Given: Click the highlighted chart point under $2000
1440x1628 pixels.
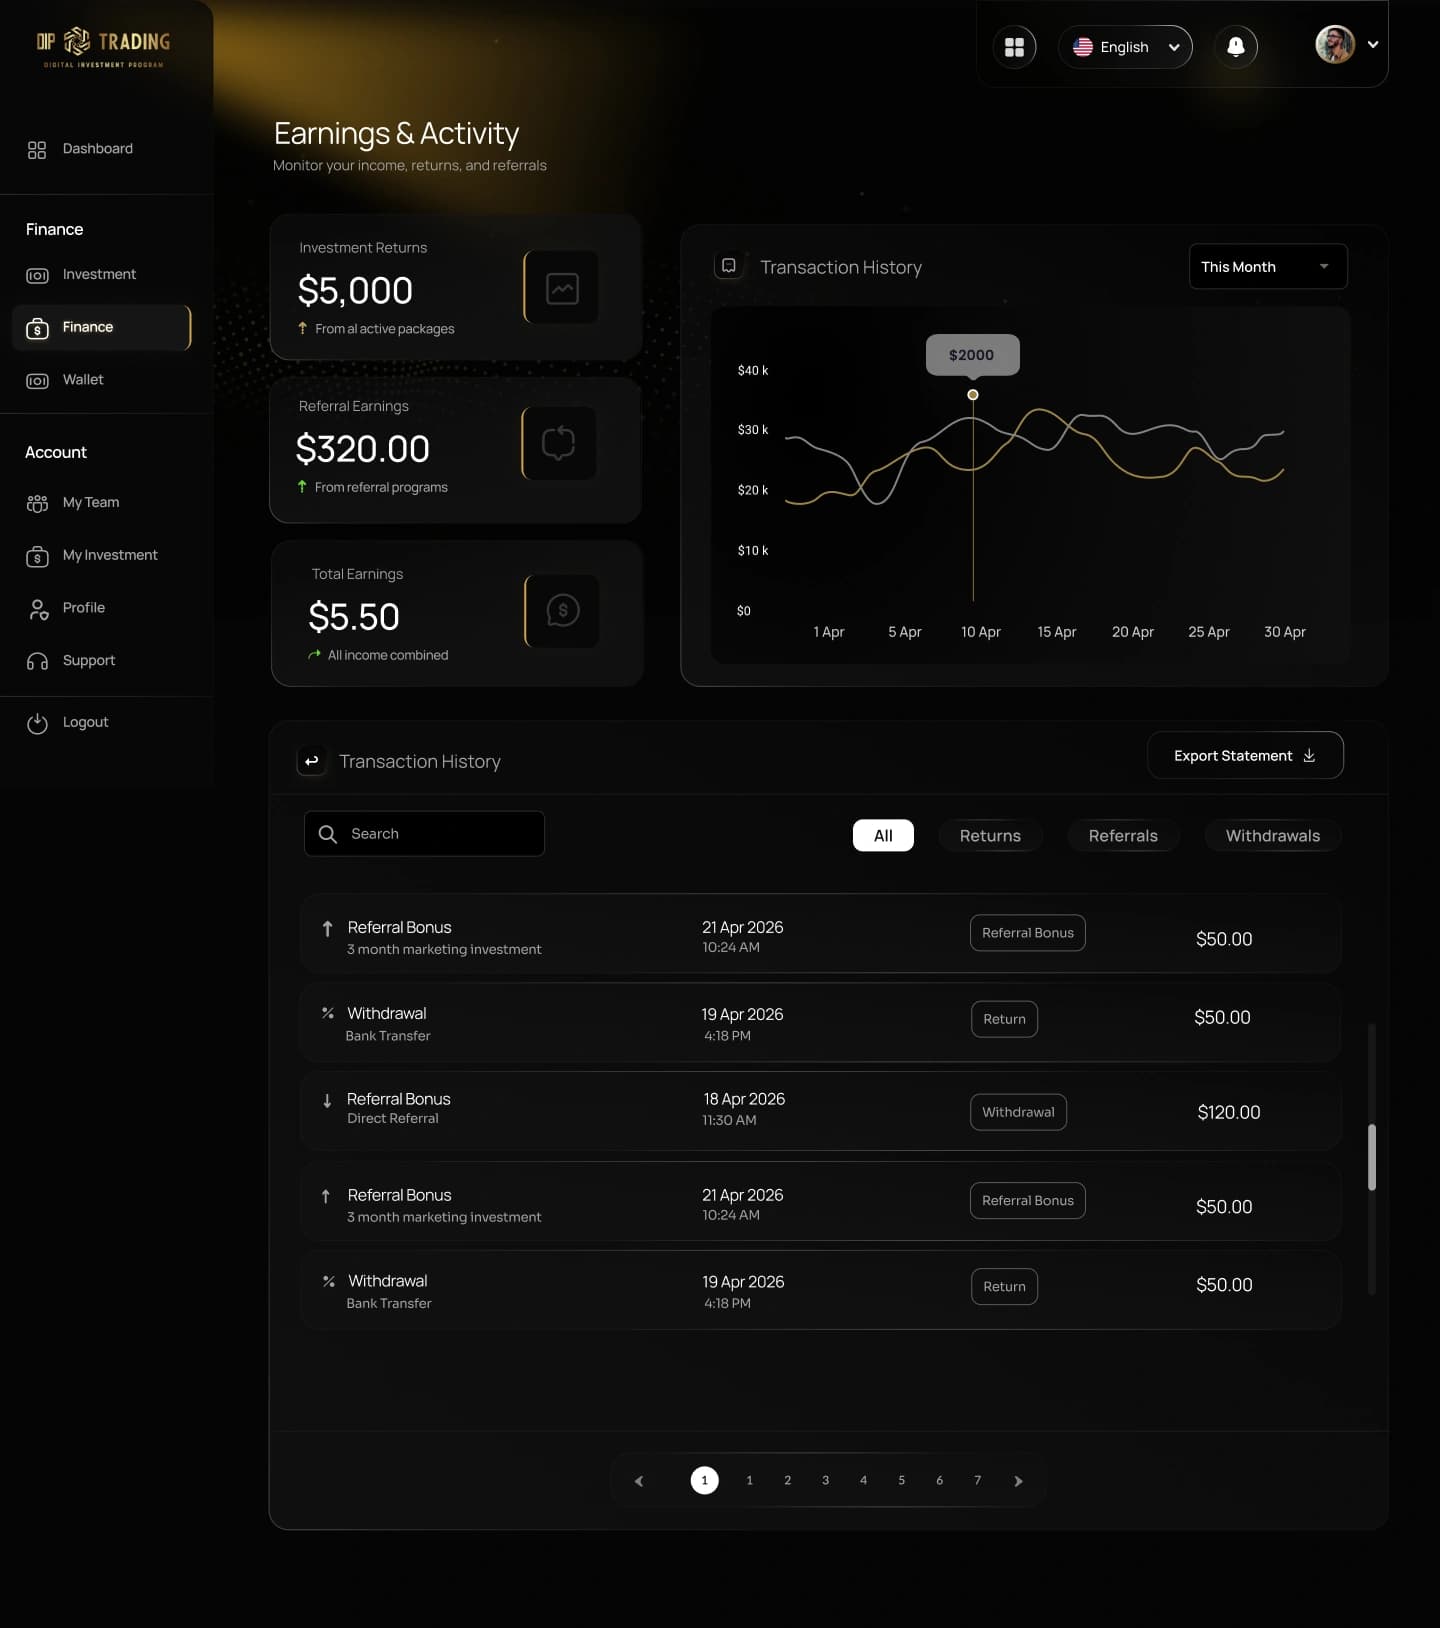Looking at the screenshot, I should pyautogui.click(x=973, y=395).
